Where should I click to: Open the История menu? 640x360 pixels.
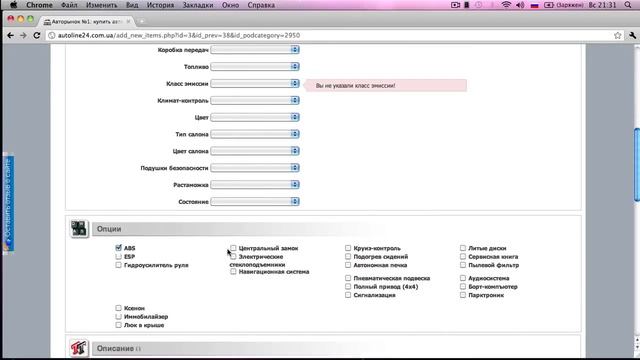tap(160, 5)
